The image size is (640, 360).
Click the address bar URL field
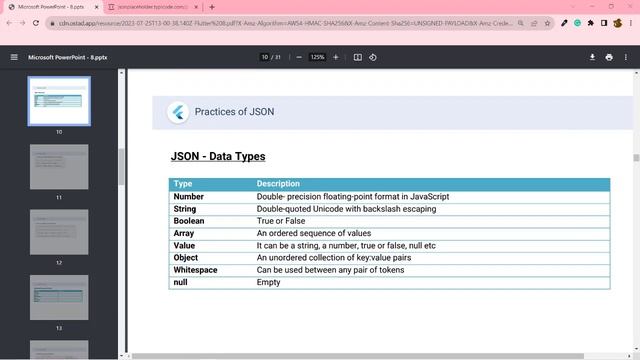pyautogui.click(x=286, y=23)
